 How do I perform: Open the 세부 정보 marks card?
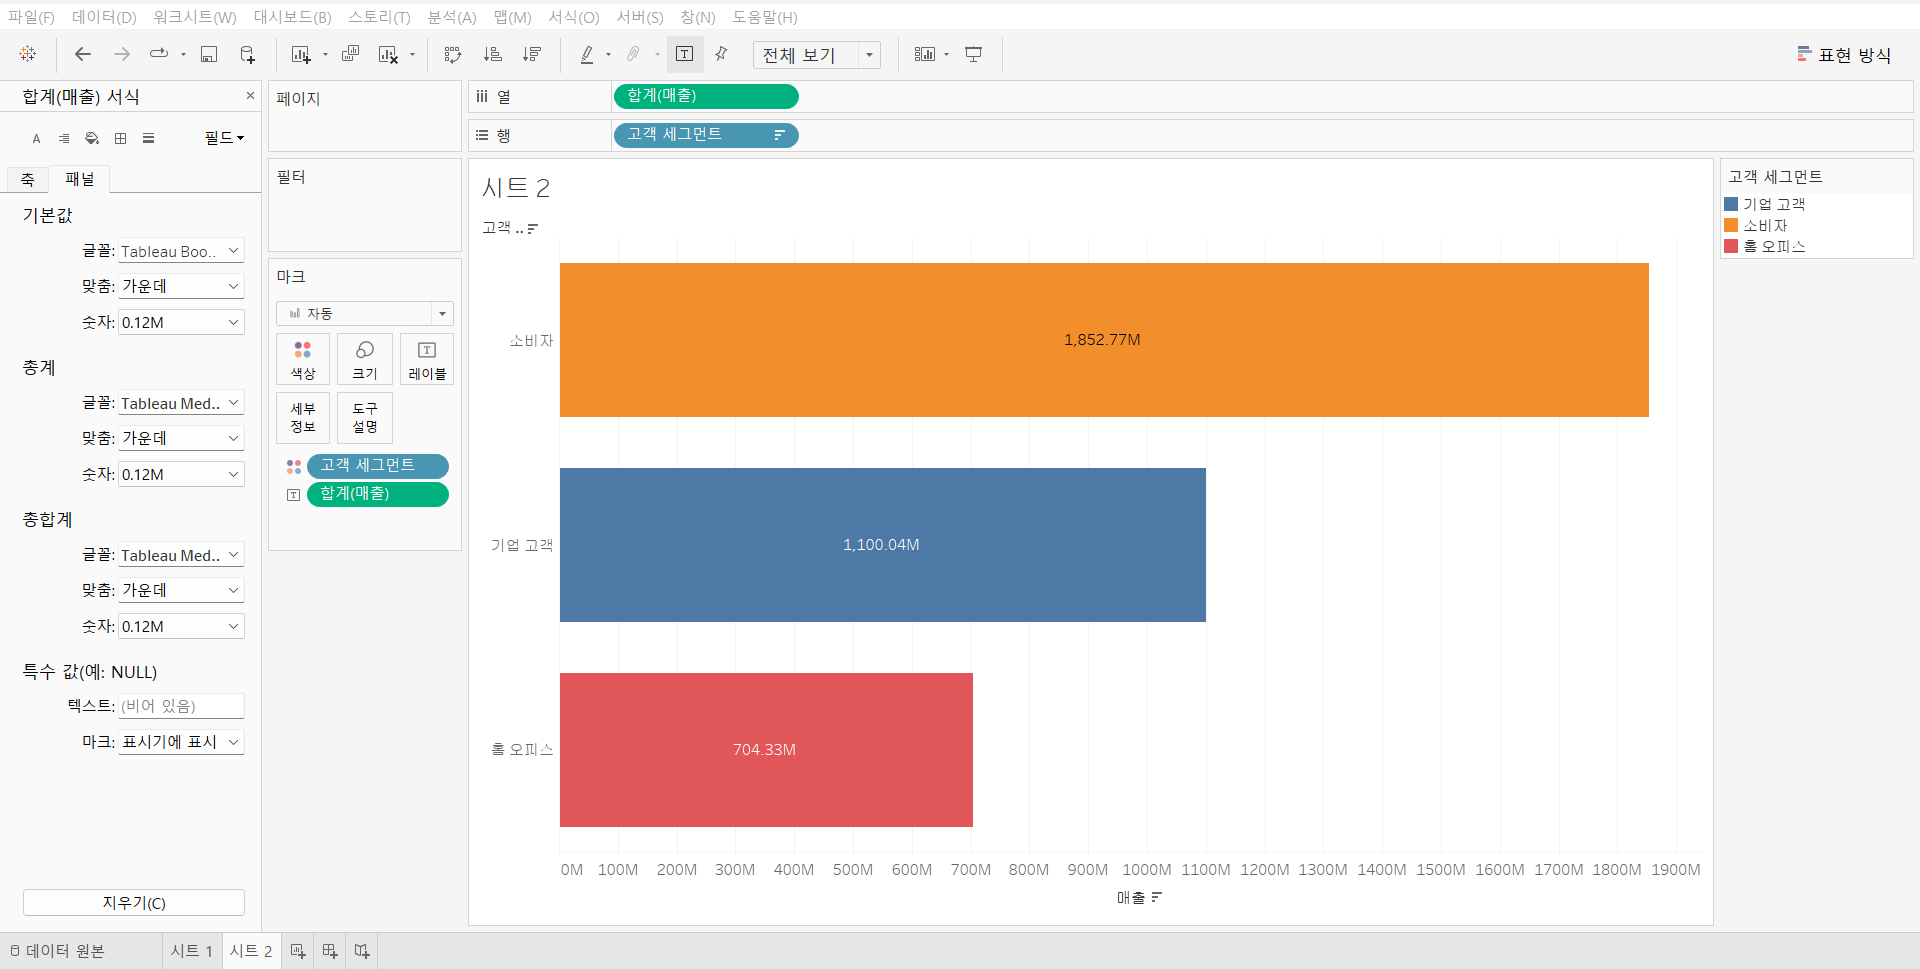(303, 418)
